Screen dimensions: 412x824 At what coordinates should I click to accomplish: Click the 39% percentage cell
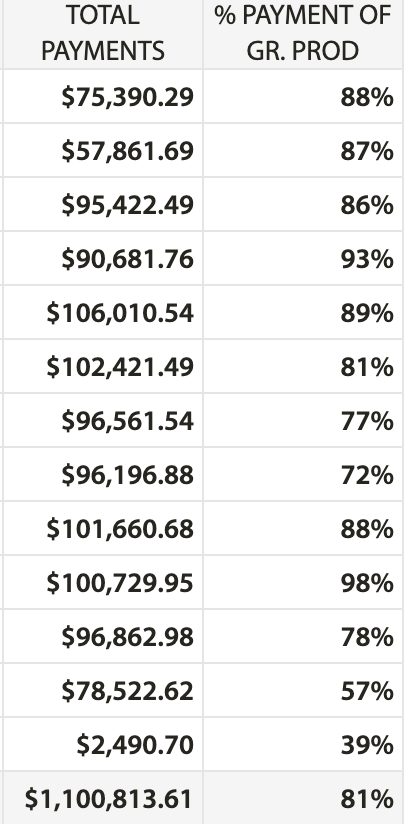click(x=303, y=745)
